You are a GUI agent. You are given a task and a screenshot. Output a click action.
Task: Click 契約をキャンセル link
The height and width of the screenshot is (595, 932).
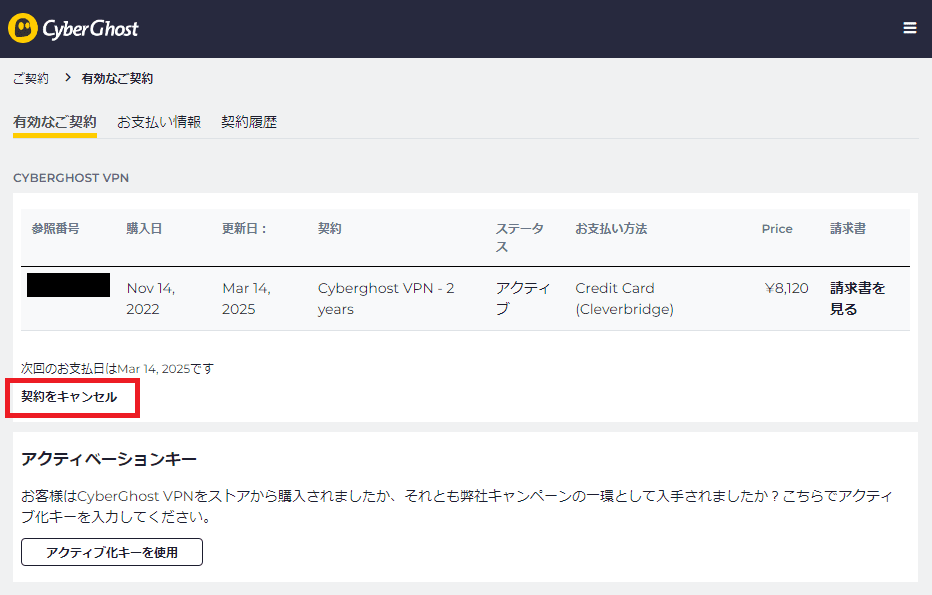pos(69,396)
